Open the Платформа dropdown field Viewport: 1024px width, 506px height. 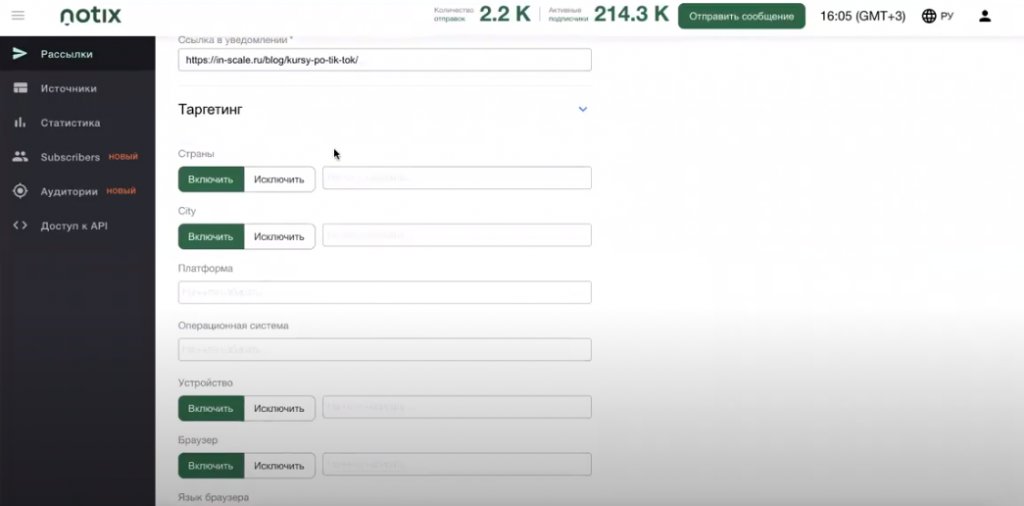pos(385,292)
